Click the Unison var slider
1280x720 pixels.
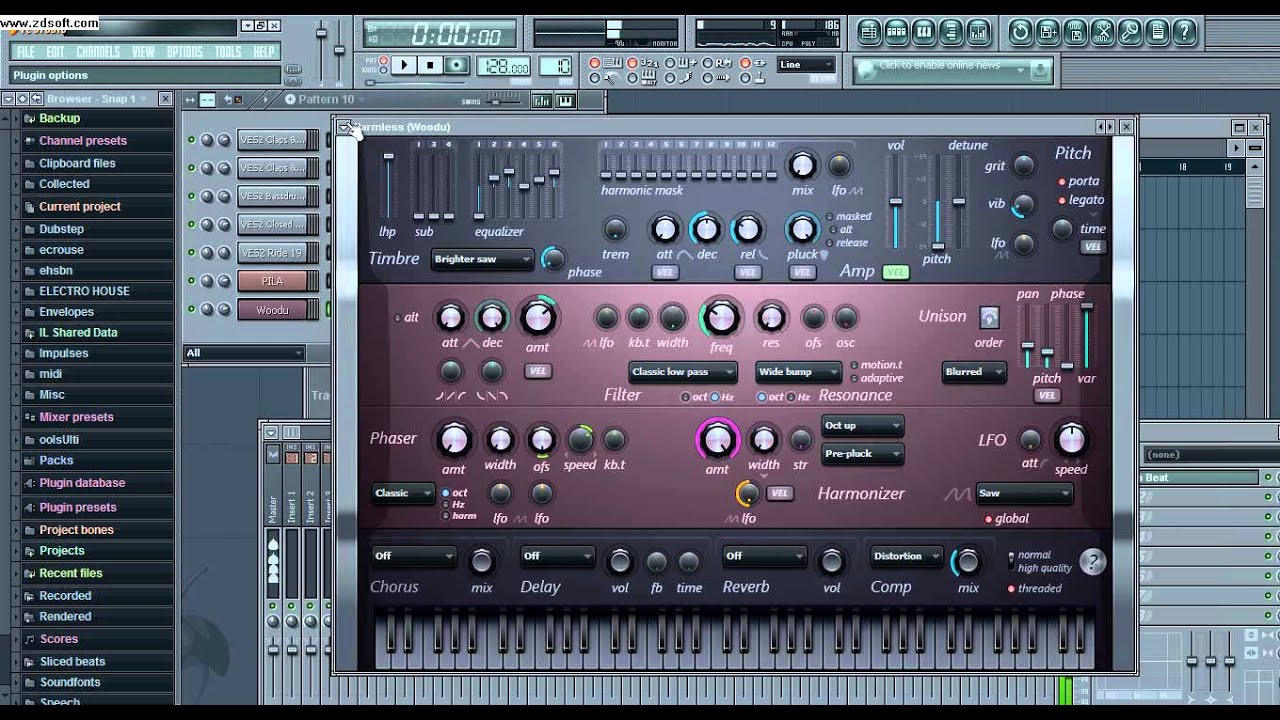point(1086,335)
